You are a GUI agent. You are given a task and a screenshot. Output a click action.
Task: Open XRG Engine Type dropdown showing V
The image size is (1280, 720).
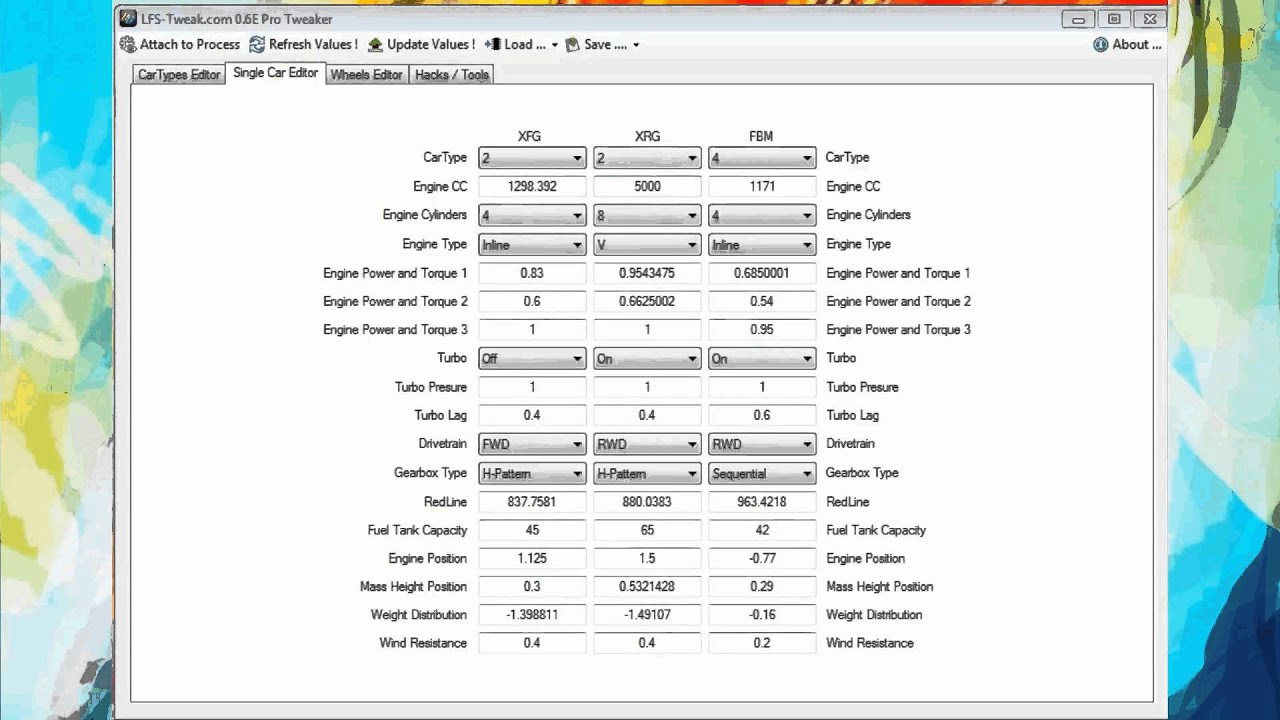[647, 245]
